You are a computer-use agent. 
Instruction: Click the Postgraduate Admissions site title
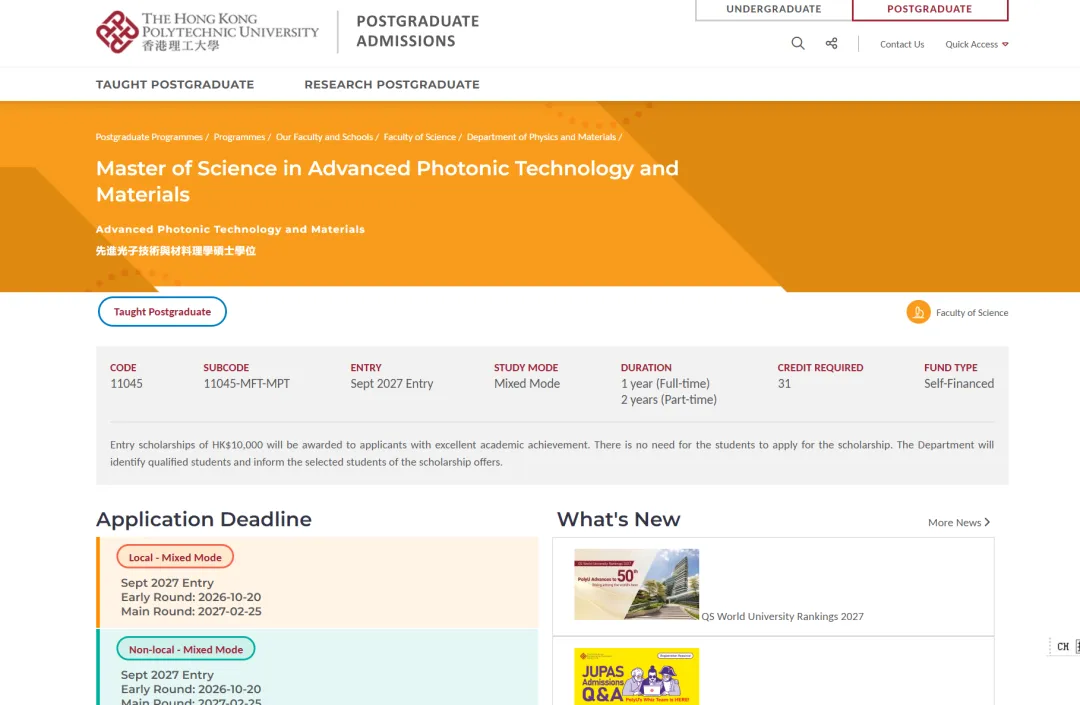417,31
